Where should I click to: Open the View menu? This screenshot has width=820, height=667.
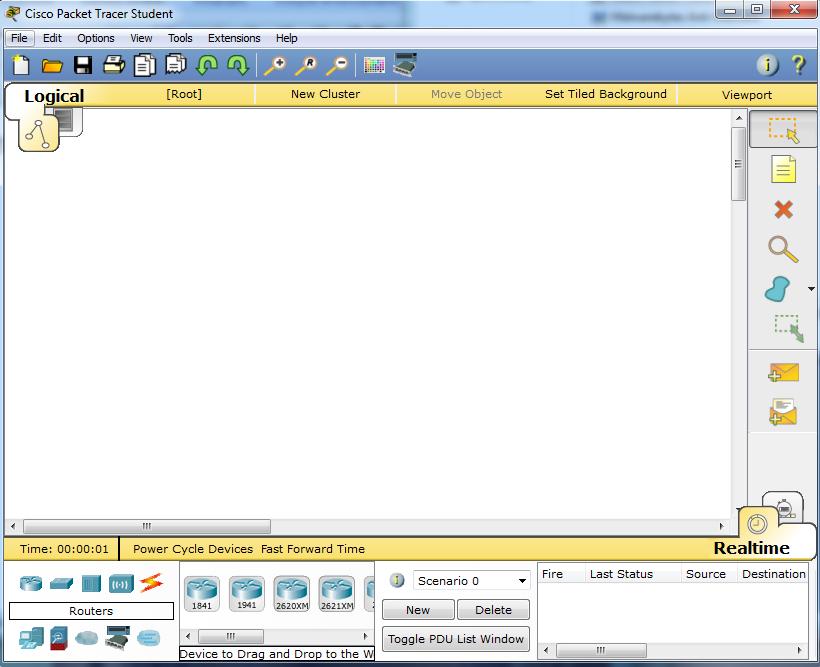(x=141, y=38)
